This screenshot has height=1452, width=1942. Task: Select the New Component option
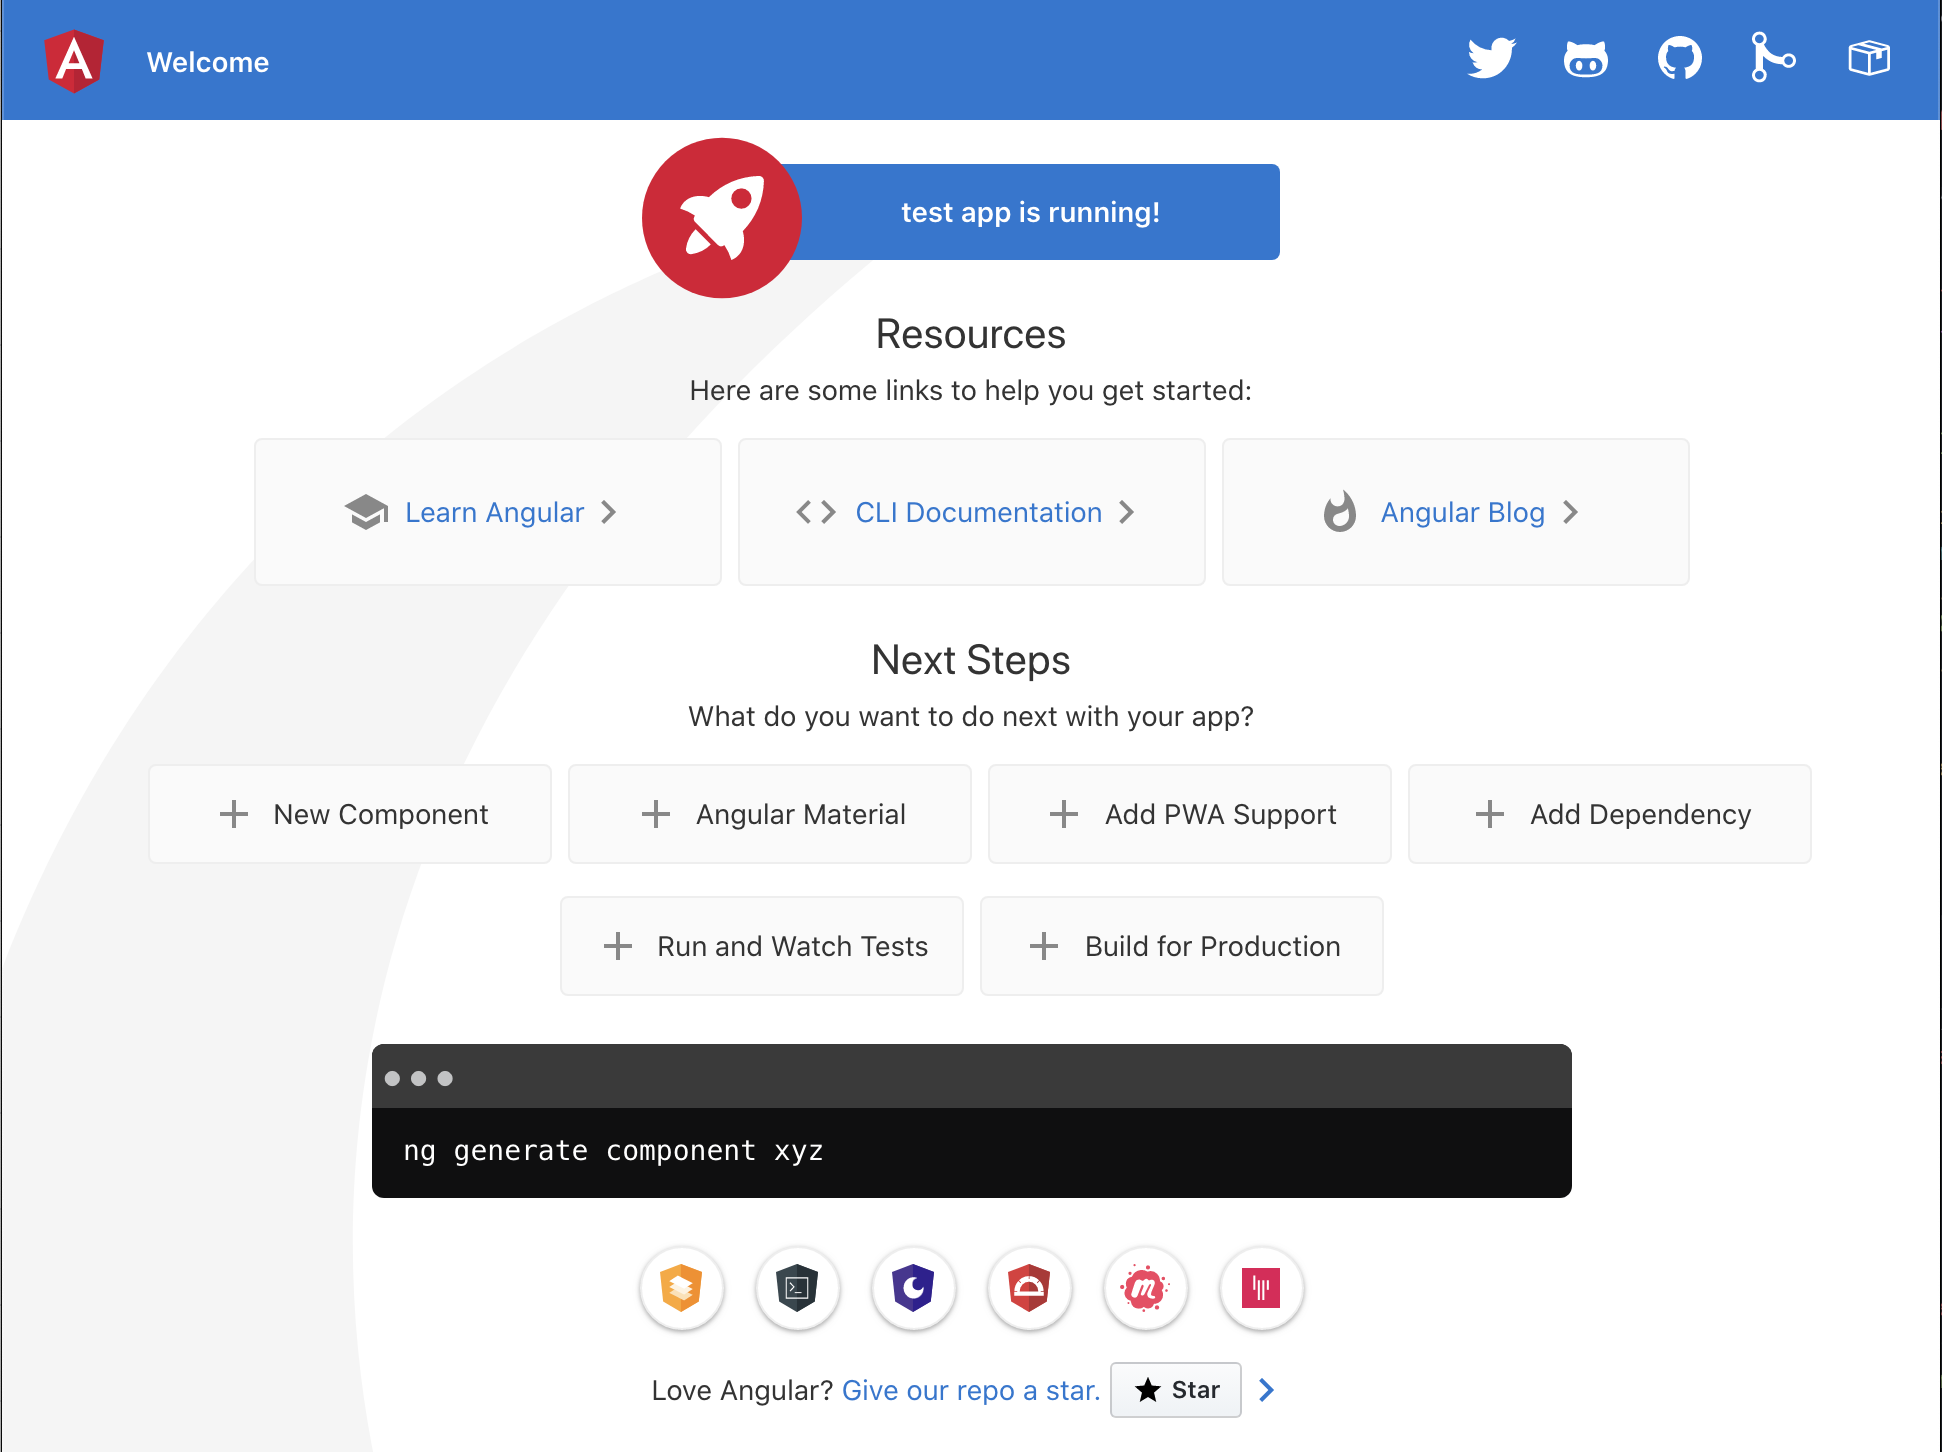350,814
